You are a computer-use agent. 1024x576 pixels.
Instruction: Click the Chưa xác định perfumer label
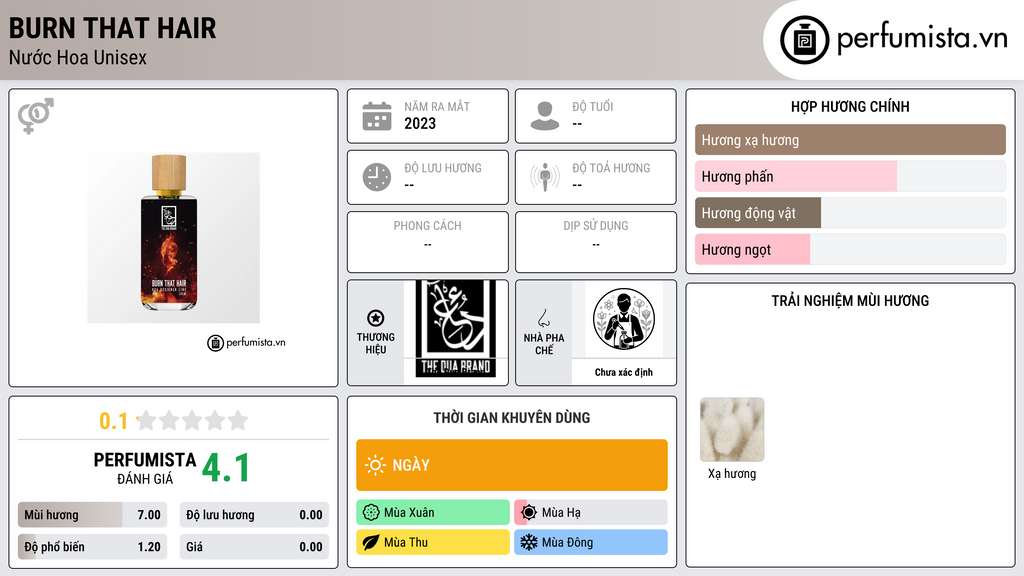(624, 372)
